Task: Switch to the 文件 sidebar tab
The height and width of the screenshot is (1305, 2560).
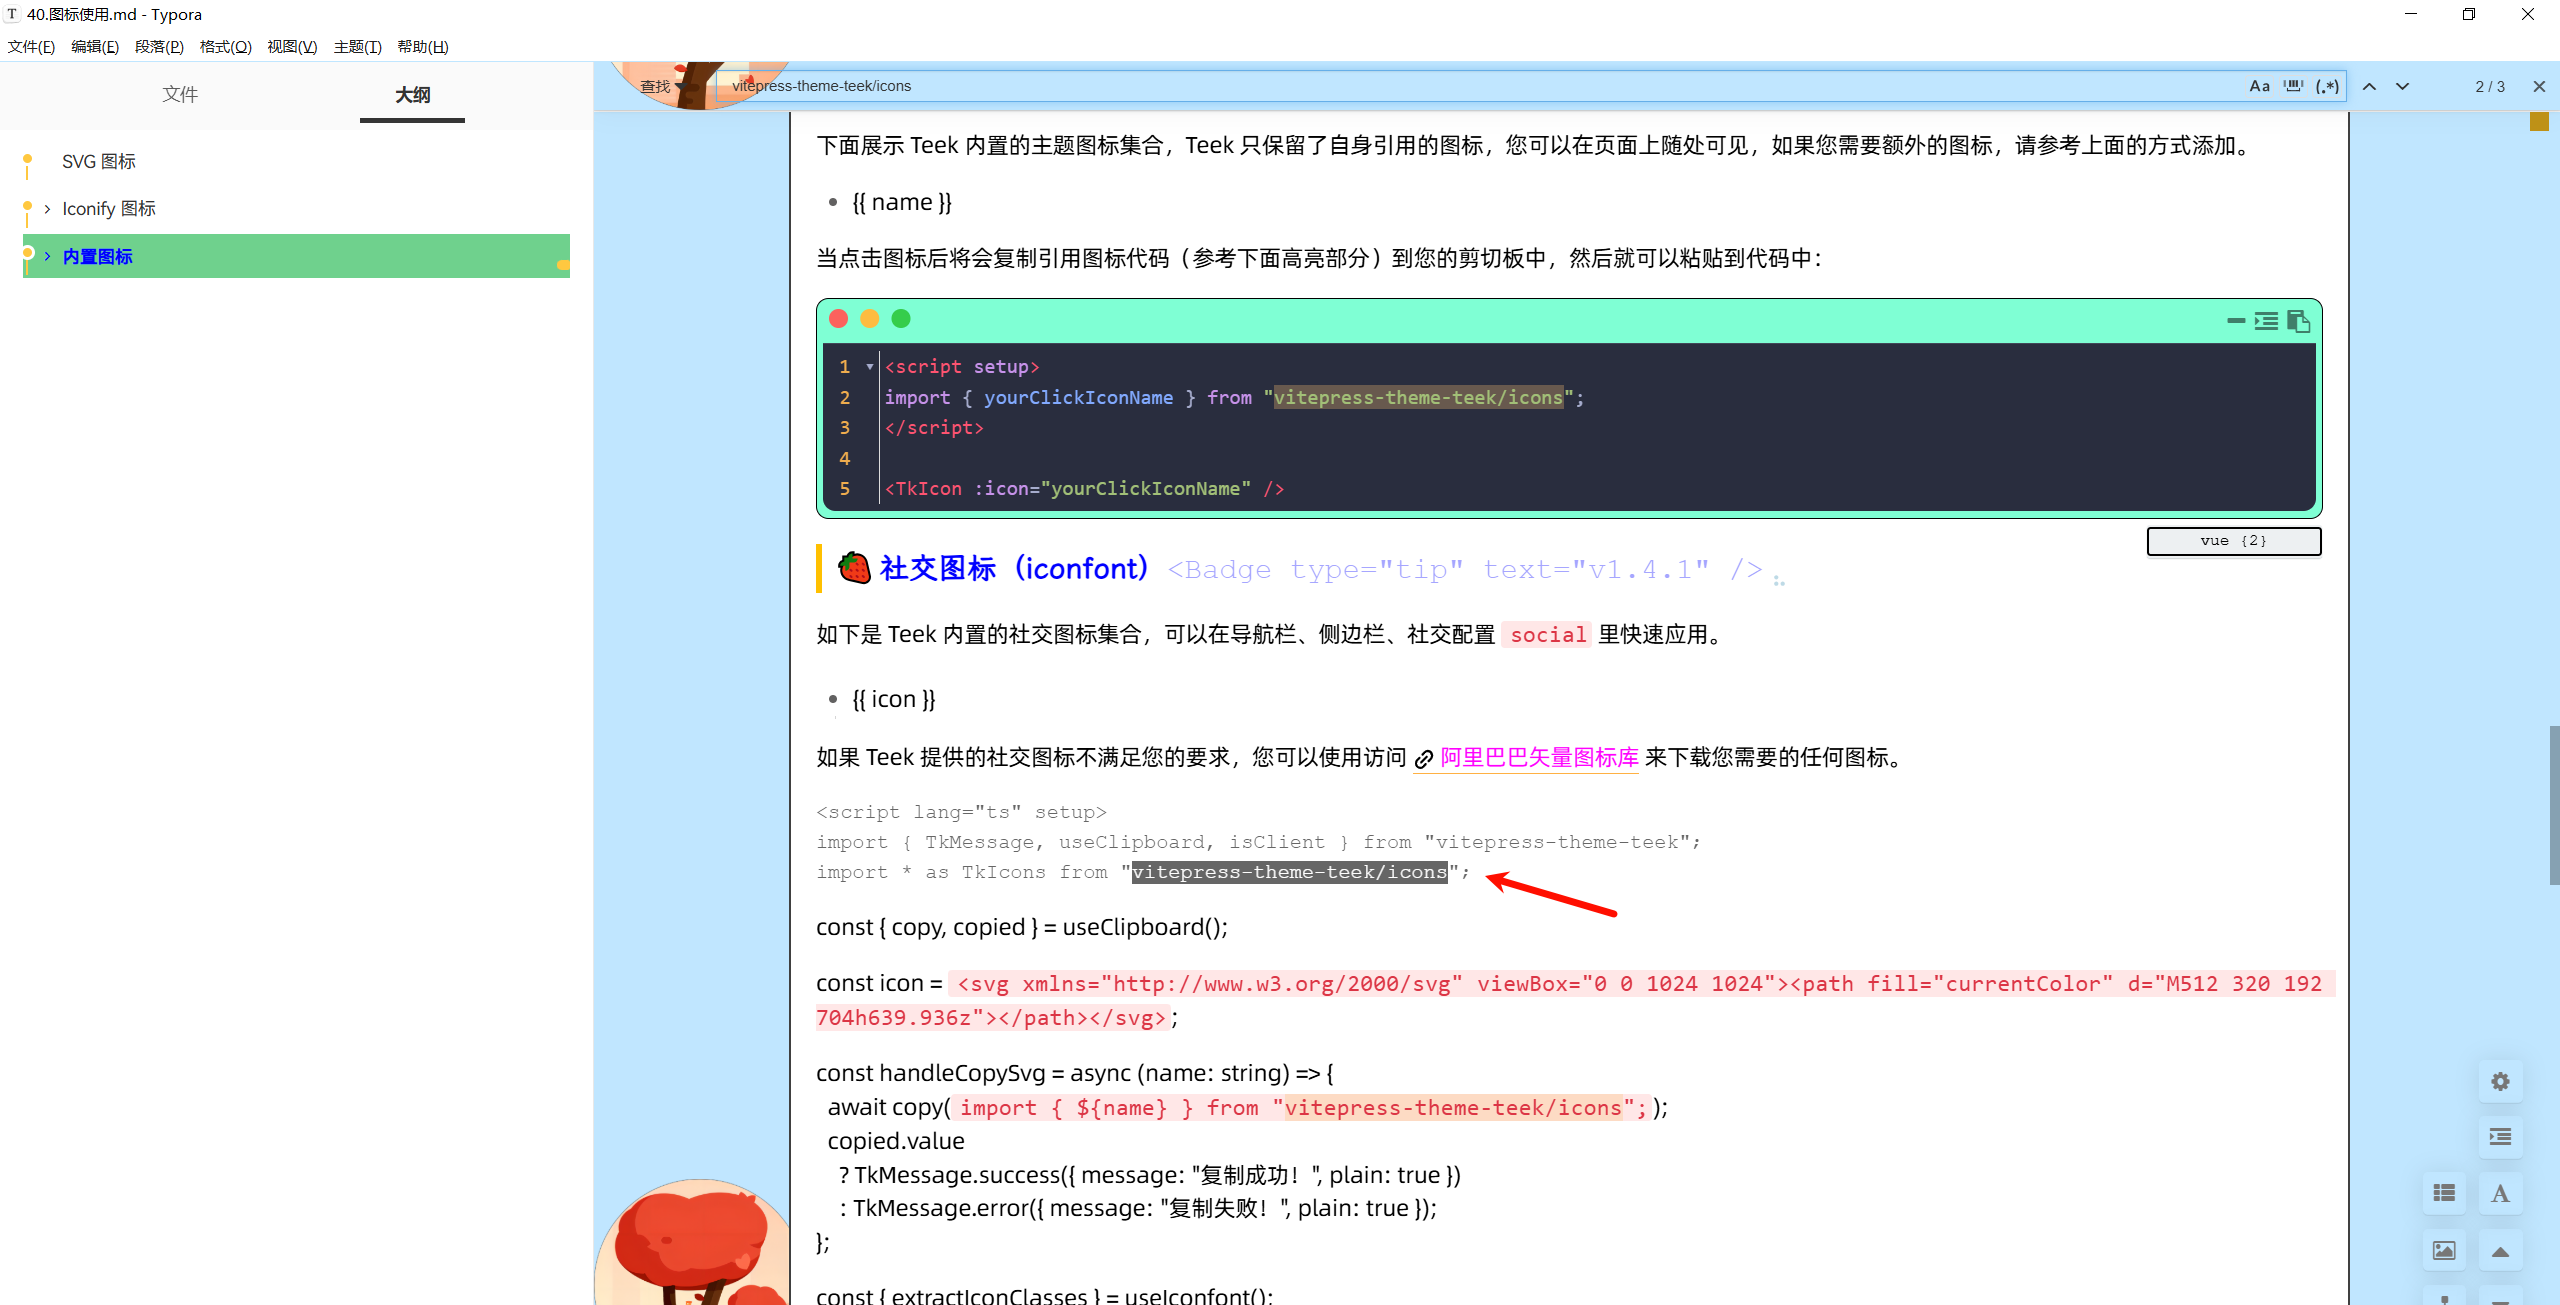Action: 180,94
